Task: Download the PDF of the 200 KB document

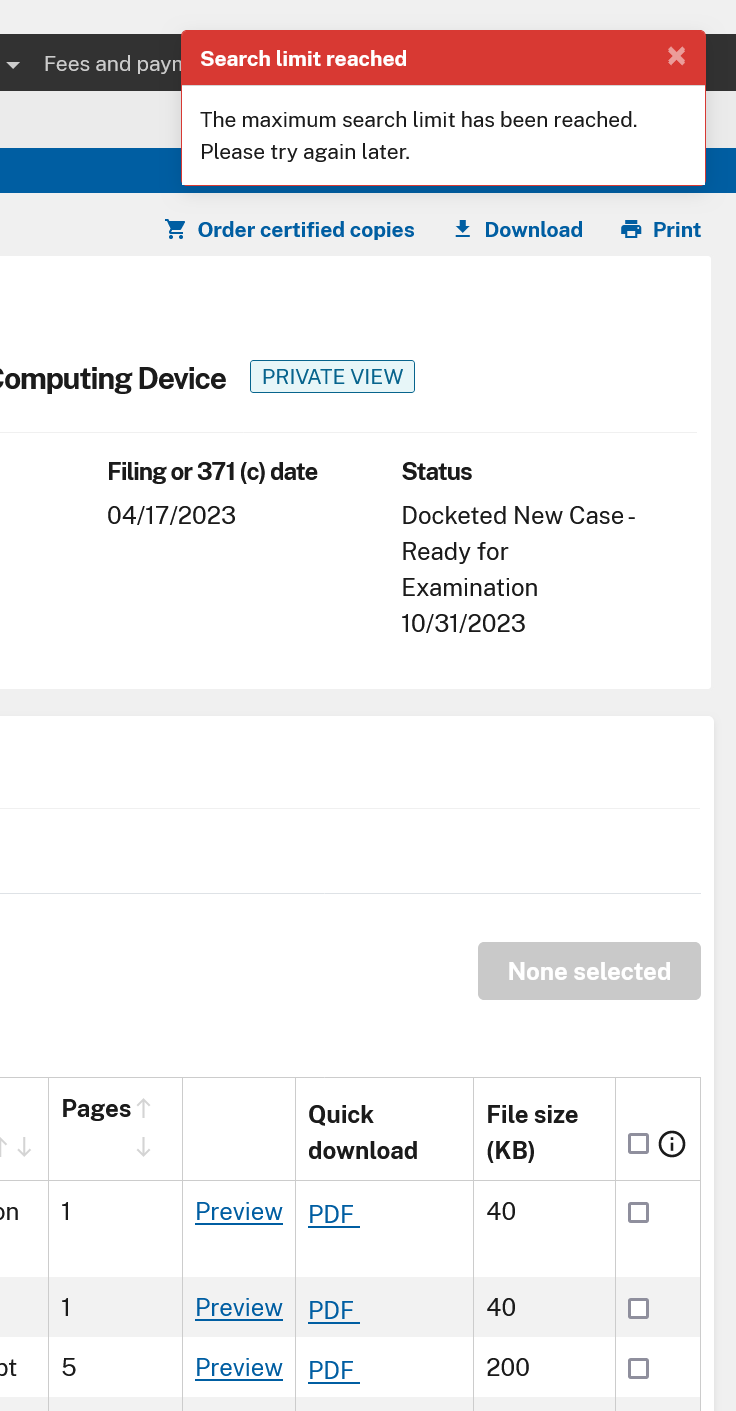Action: (x=333, y=1369)
